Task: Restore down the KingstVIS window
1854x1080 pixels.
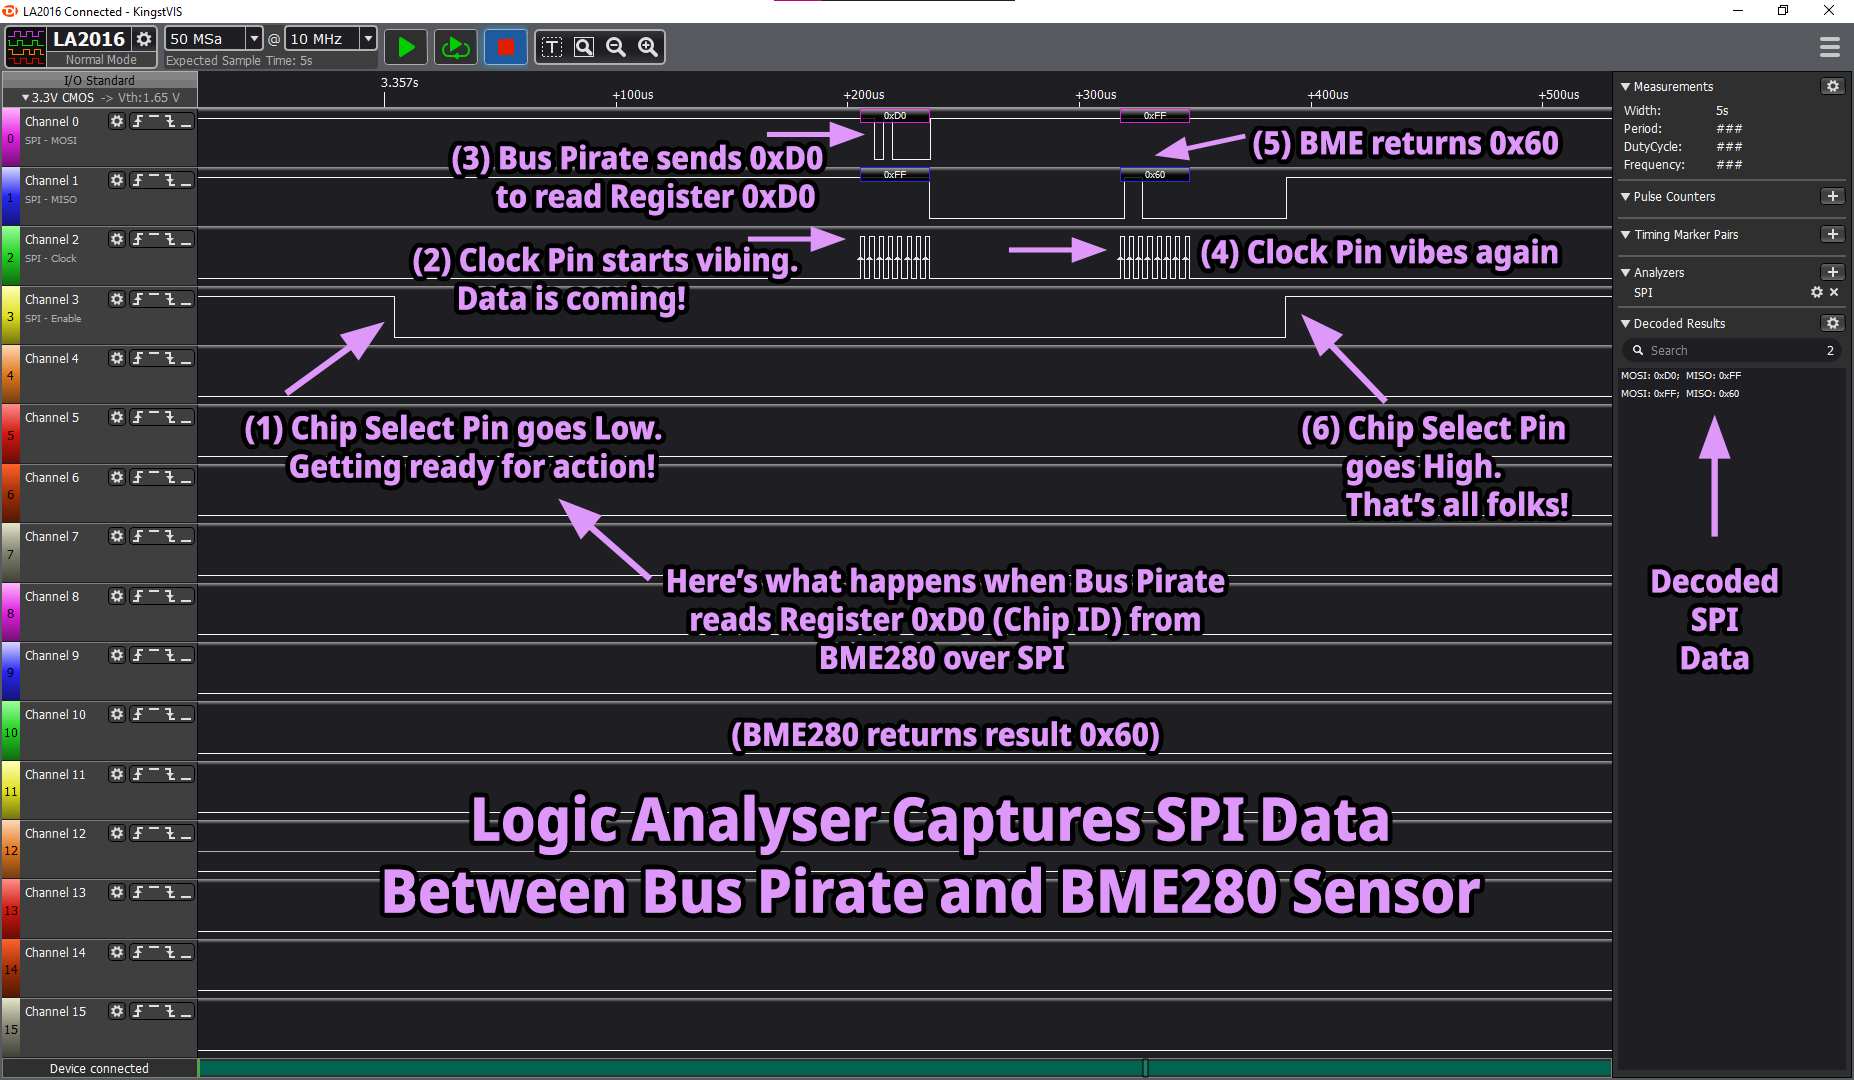Action: (x=1783, y=11)
